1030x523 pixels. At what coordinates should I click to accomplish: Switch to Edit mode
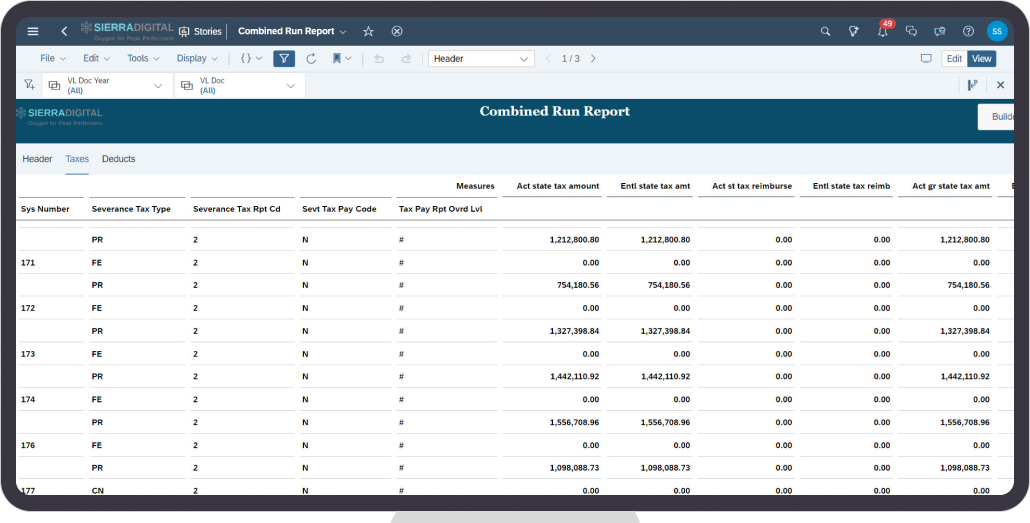coord(954,59)
